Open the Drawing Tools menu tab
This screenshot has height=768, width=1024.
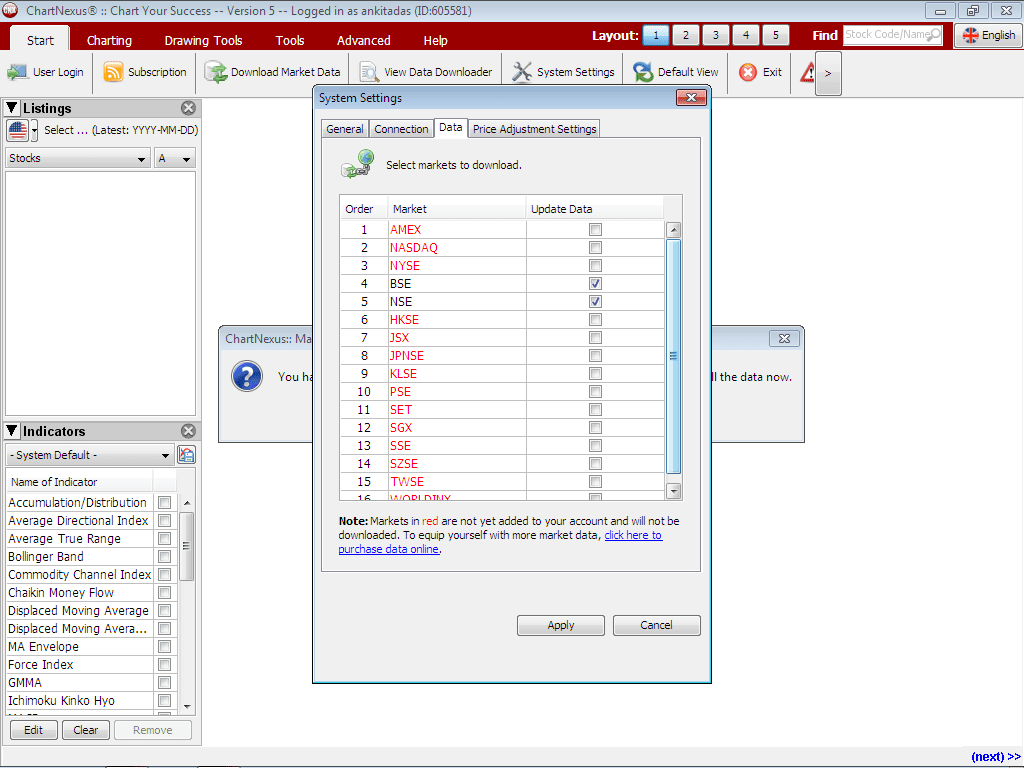coord(203,40)
